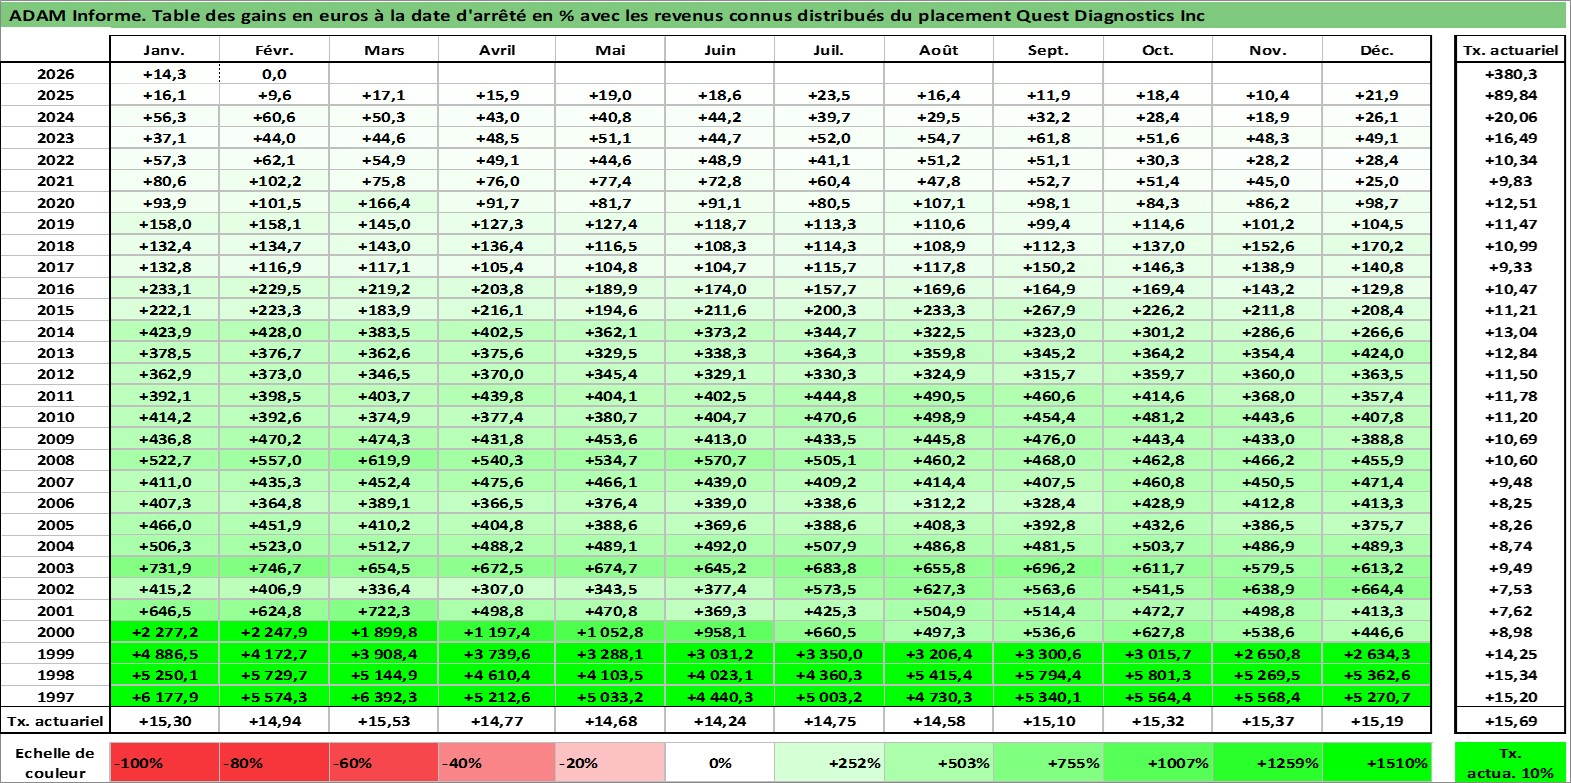Click the +498,9 cell in 2010

(939, 417)
